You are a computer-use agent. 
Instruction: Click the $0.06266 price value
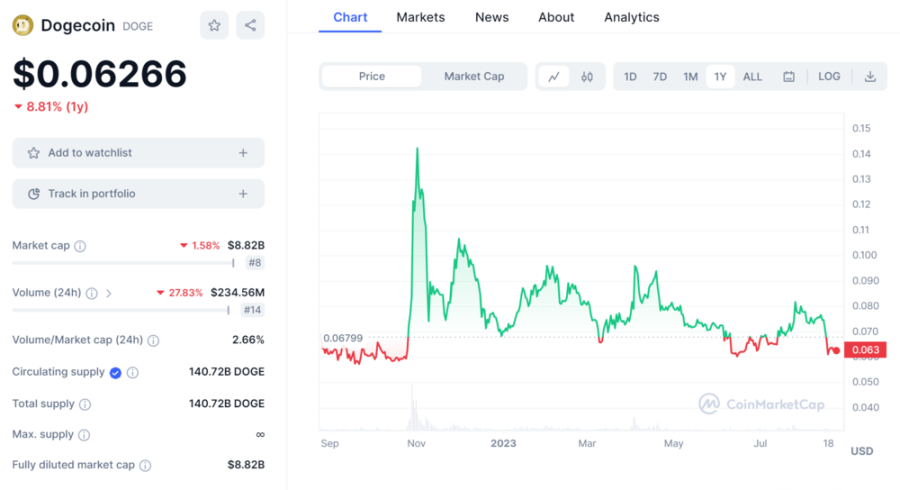pyautogui.click(x=100, y=73)
